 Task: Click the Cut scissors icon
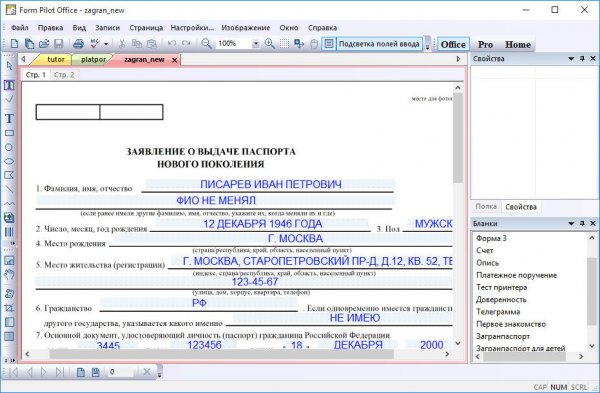122,44
